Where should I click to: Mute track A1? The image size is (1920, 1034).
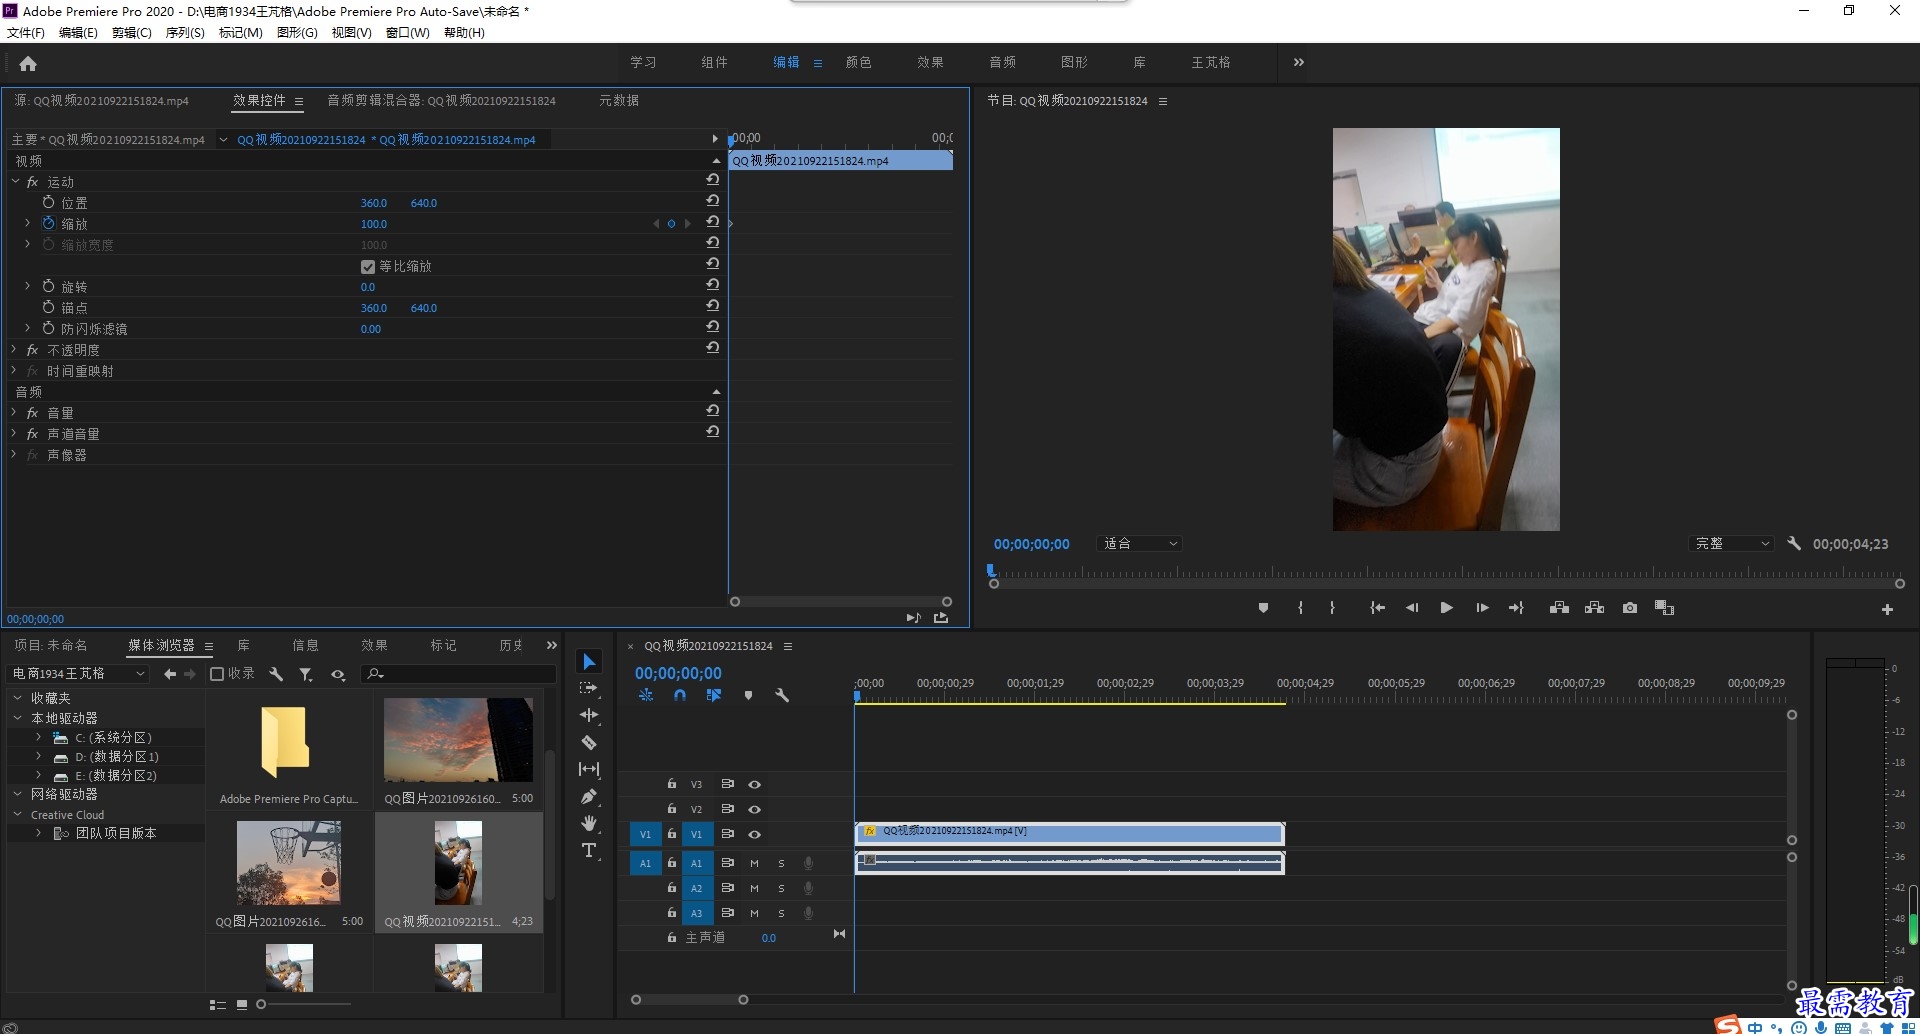[754, 863]
